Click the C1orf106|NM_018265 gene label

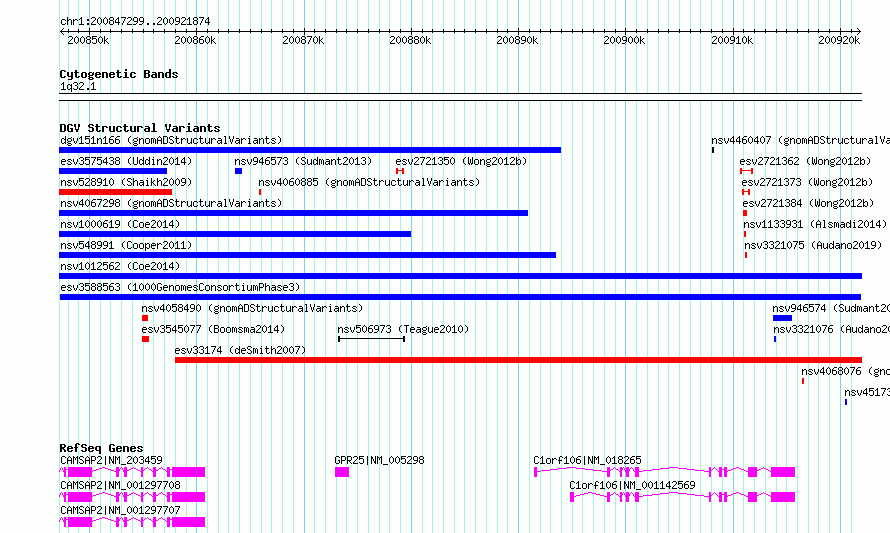coord(587,460)
